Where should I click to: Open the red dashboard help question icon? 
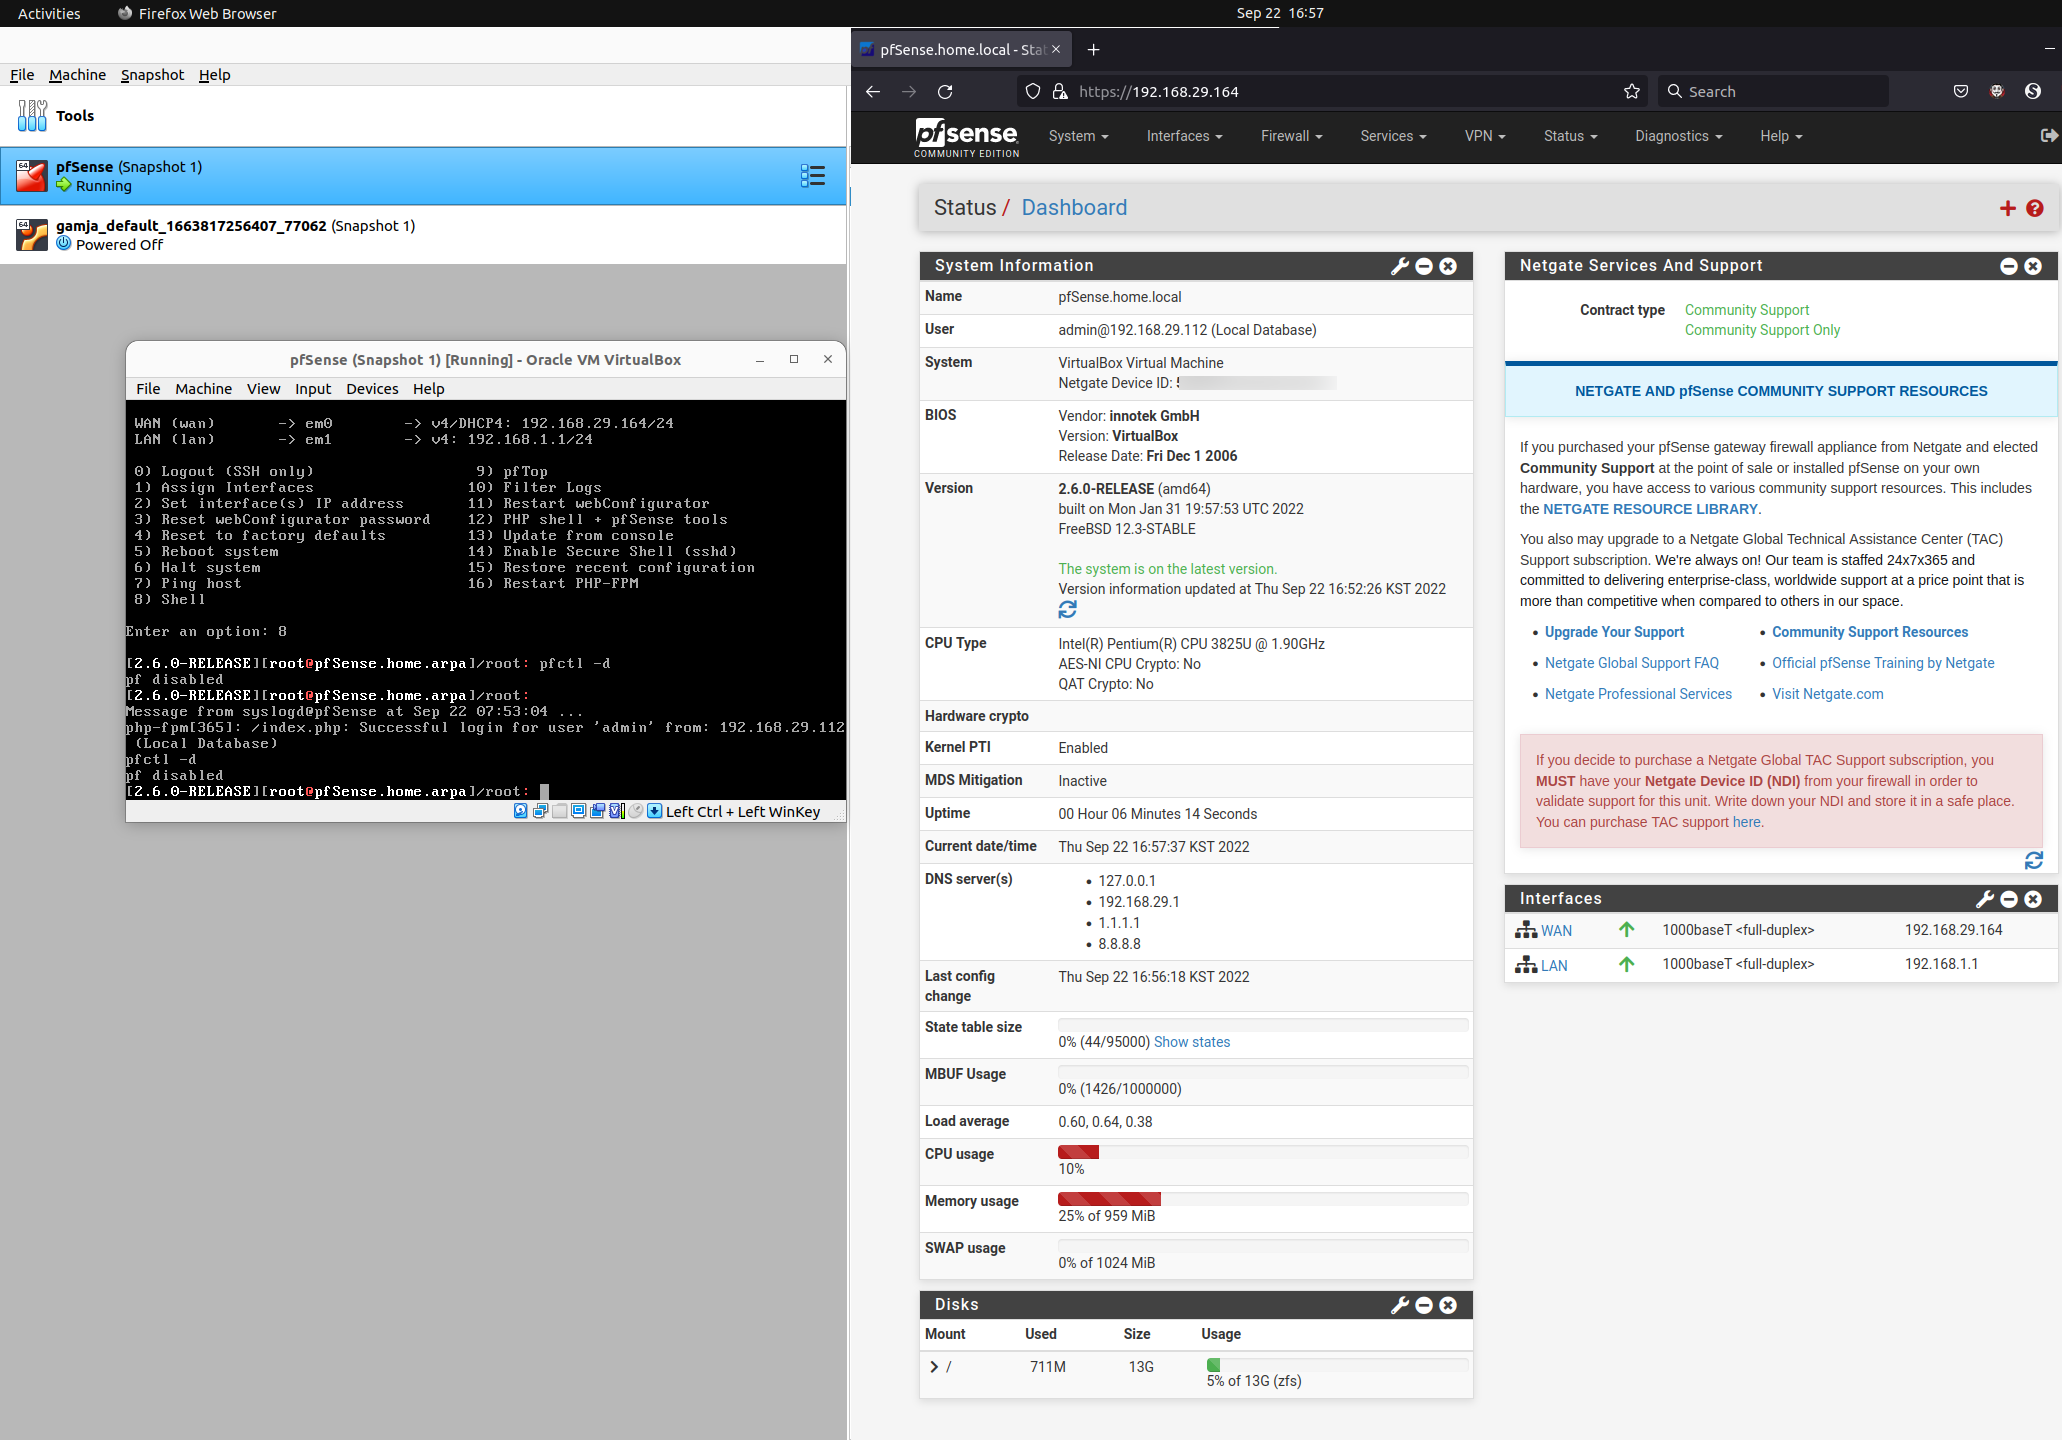(2034, 208)
